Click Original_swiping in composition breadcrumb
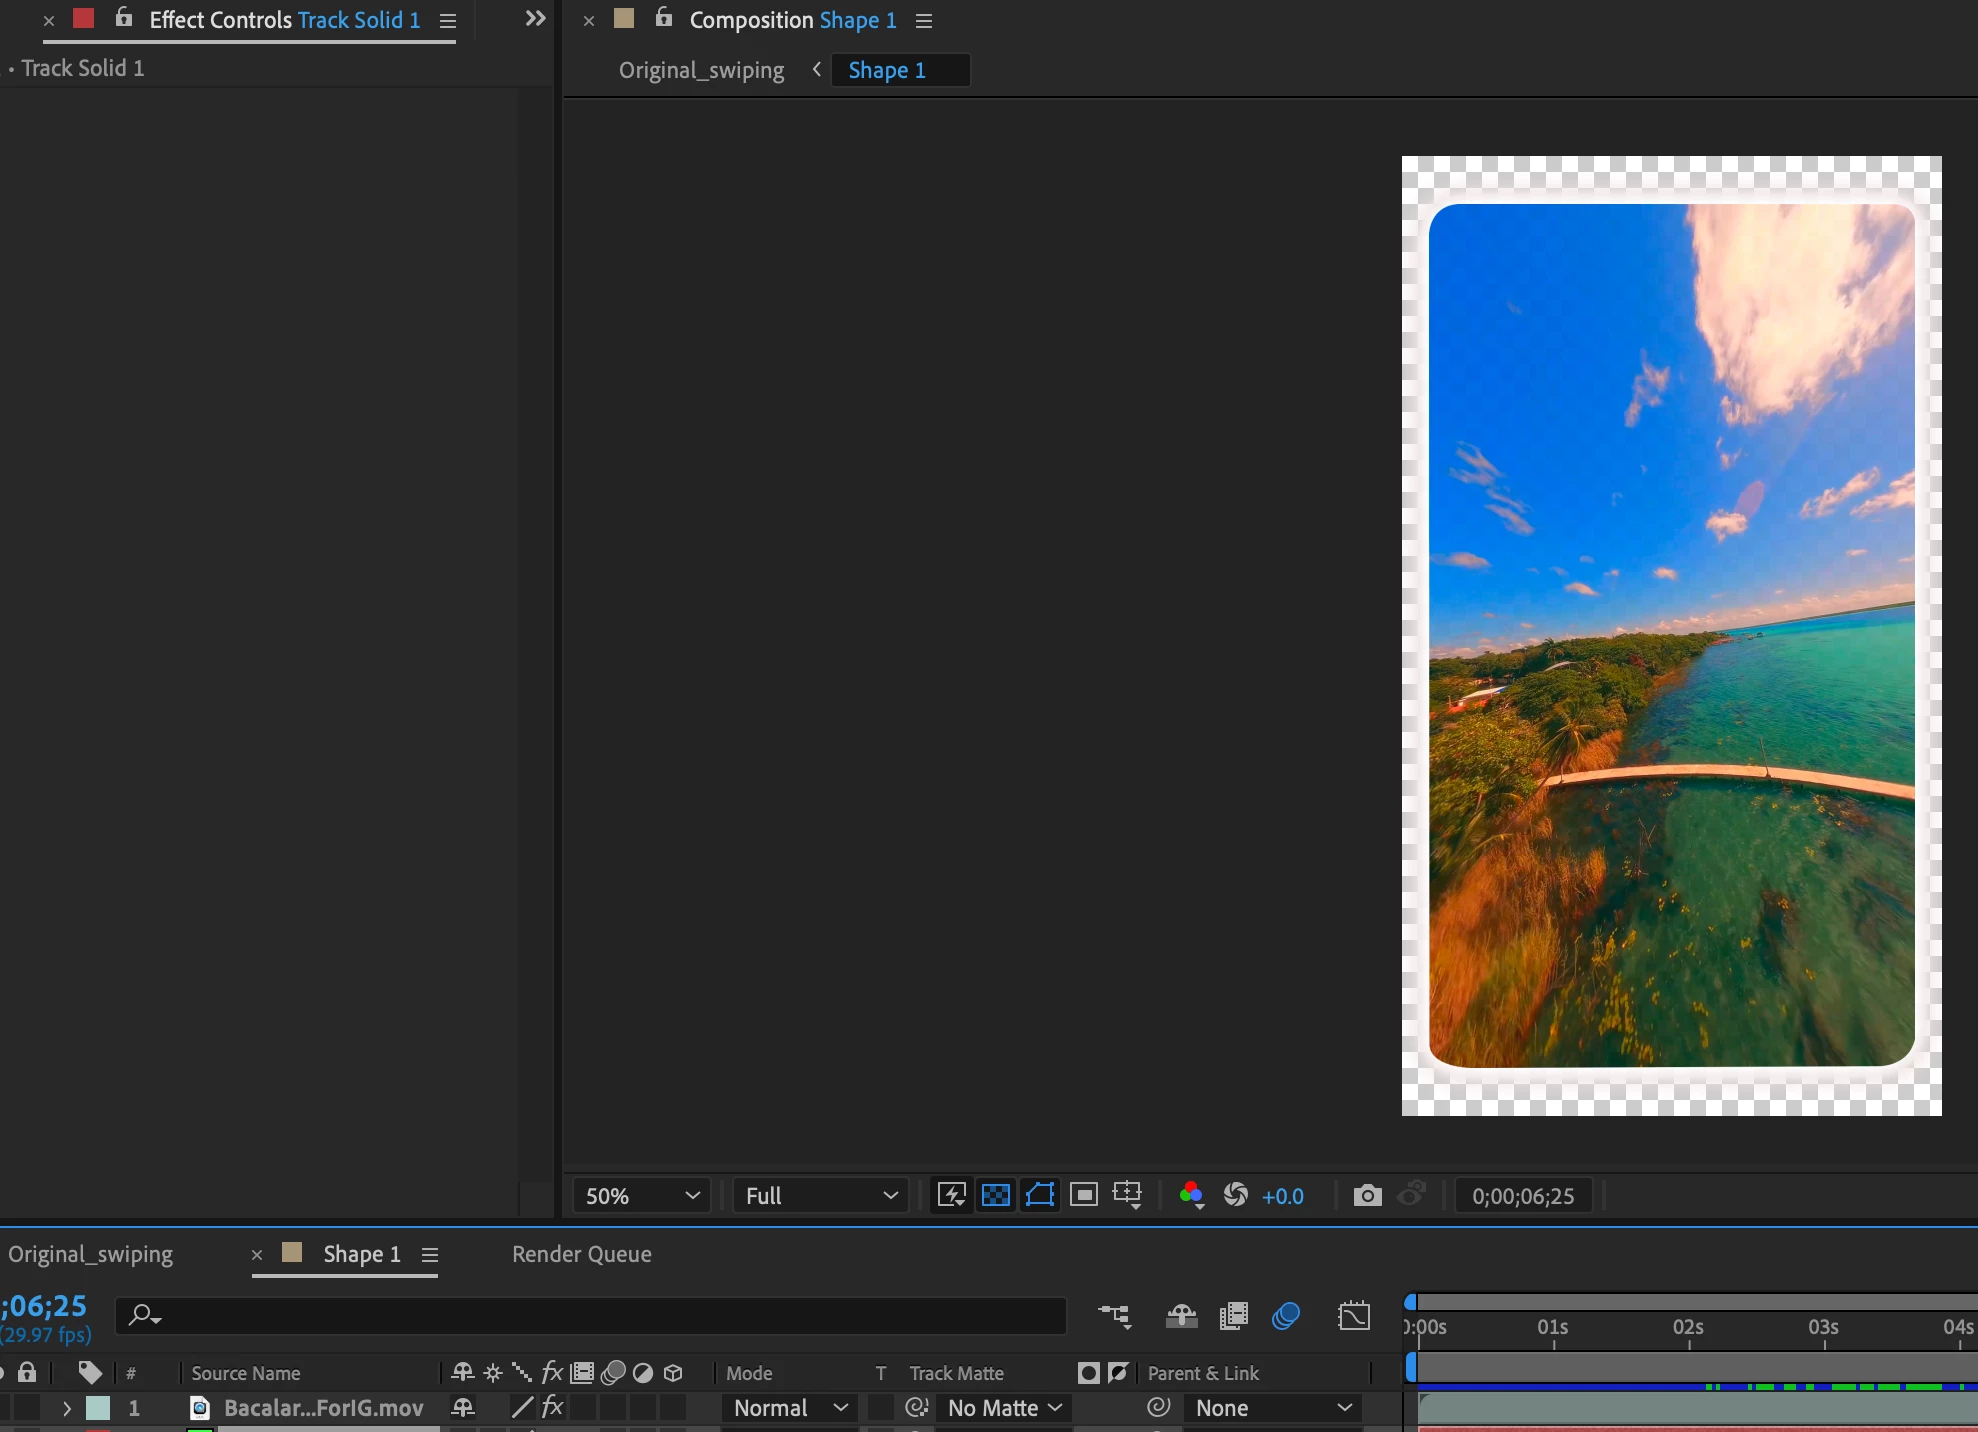The width and height of the screenshot is (1978, 1432). 701,70
